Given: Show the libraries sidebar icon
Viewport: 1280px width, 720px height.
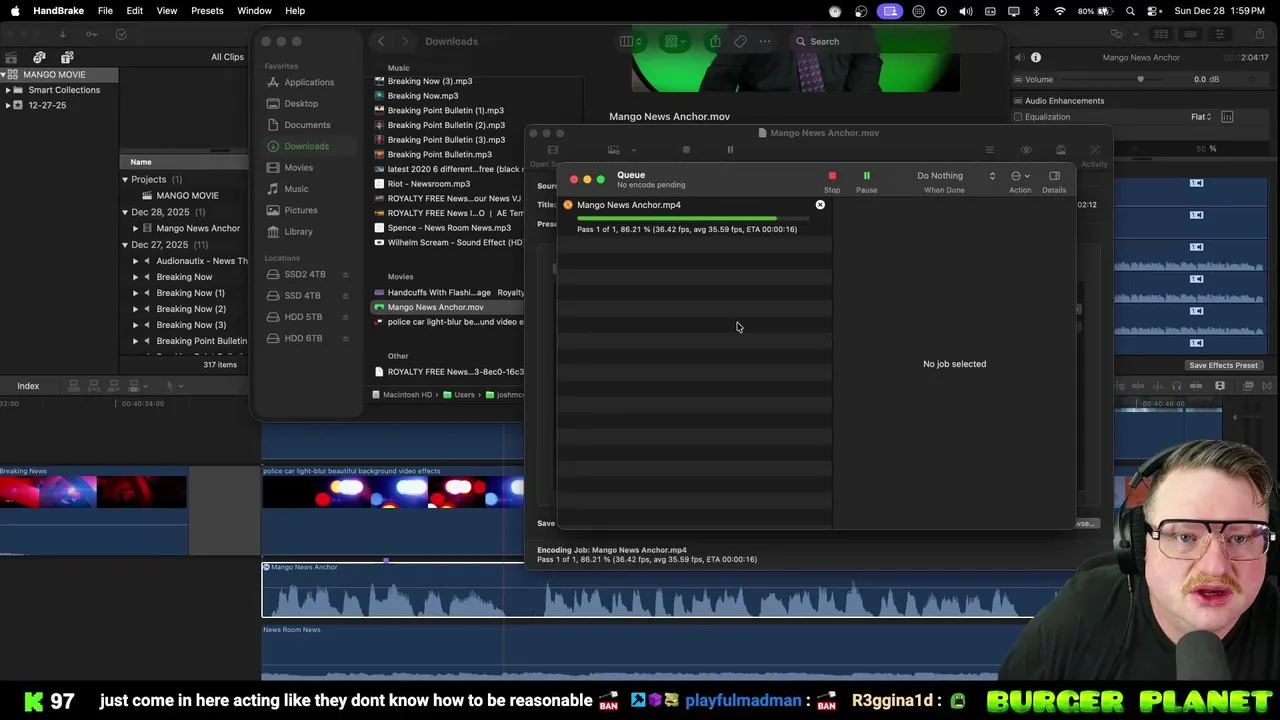Looking at the screenshot, I should point(13,57).
